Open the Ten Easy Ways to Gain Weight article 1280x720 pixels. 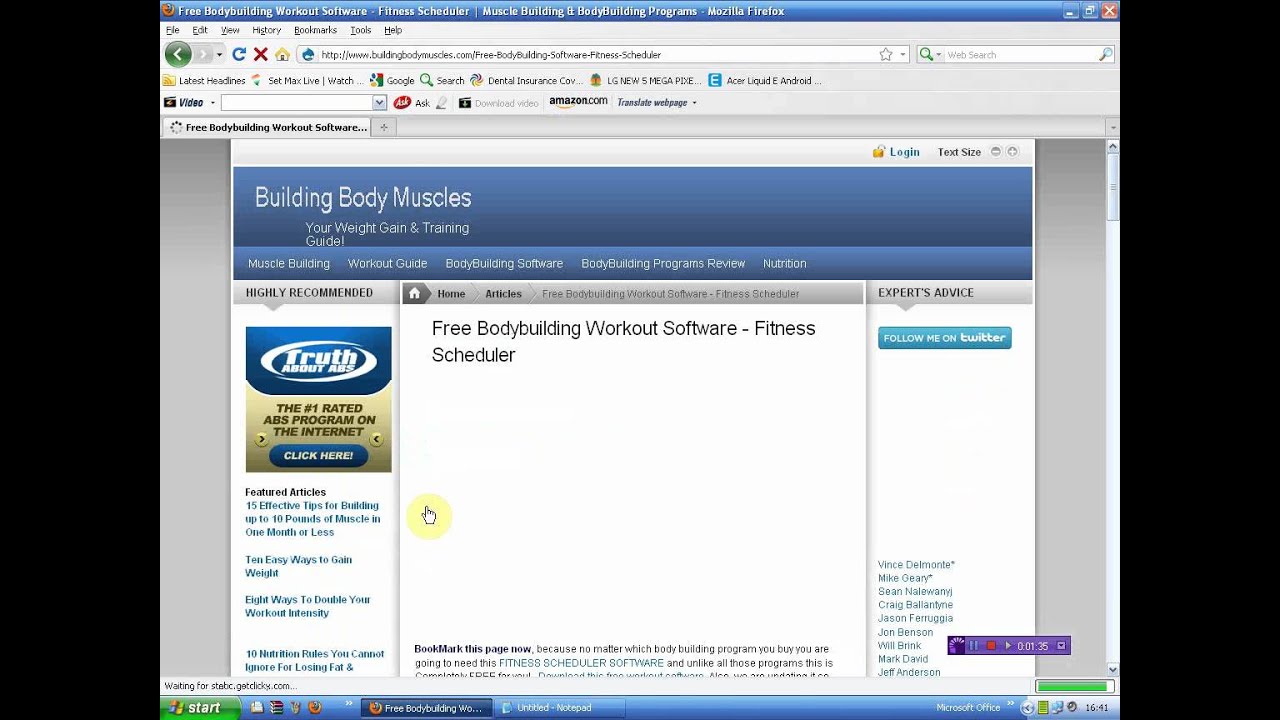[298, 566]
